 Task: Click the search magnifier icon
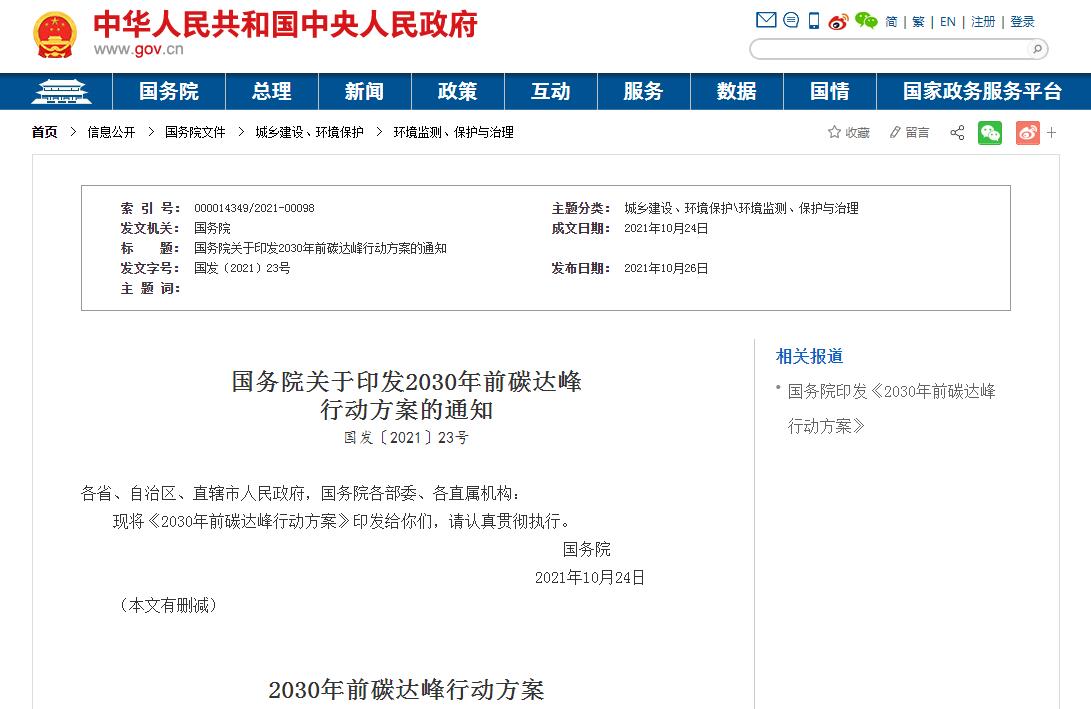coord(1037,49)
